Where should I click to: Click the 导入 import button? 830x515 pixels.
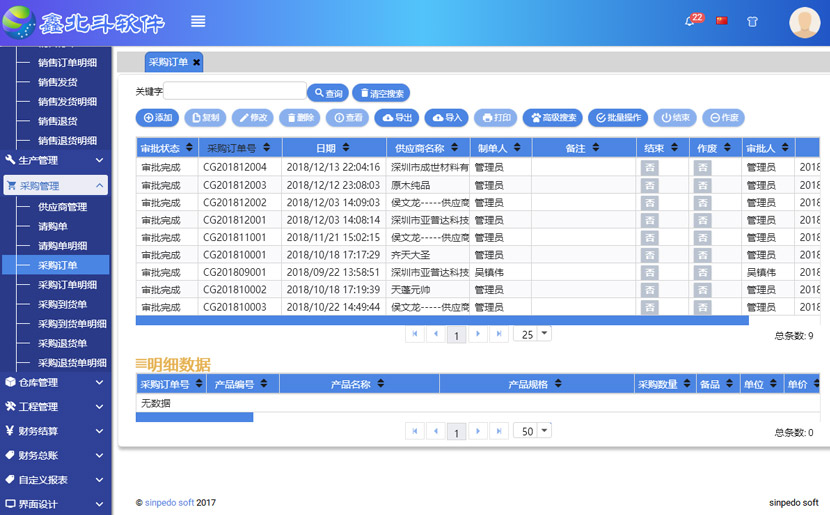447,118
